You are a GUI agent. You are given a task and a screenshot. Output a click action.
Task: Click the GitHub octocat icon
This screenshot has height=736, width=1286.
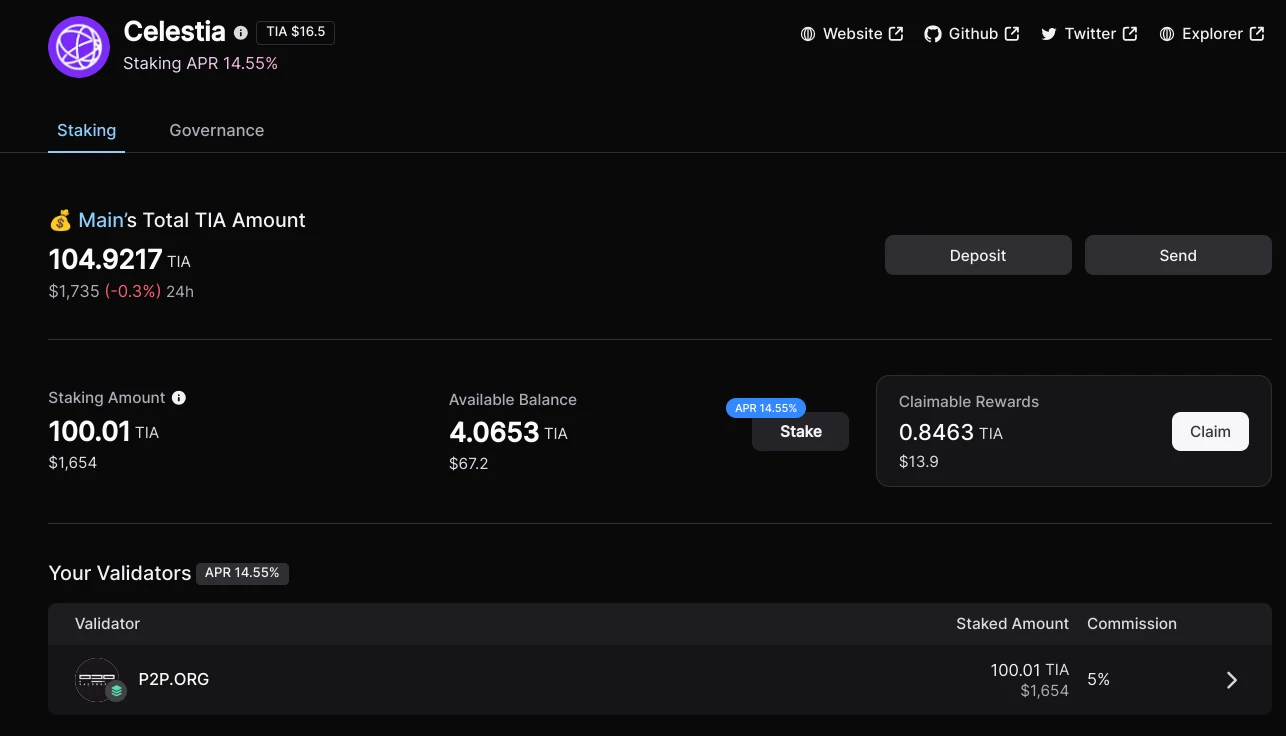click(933, 34)
